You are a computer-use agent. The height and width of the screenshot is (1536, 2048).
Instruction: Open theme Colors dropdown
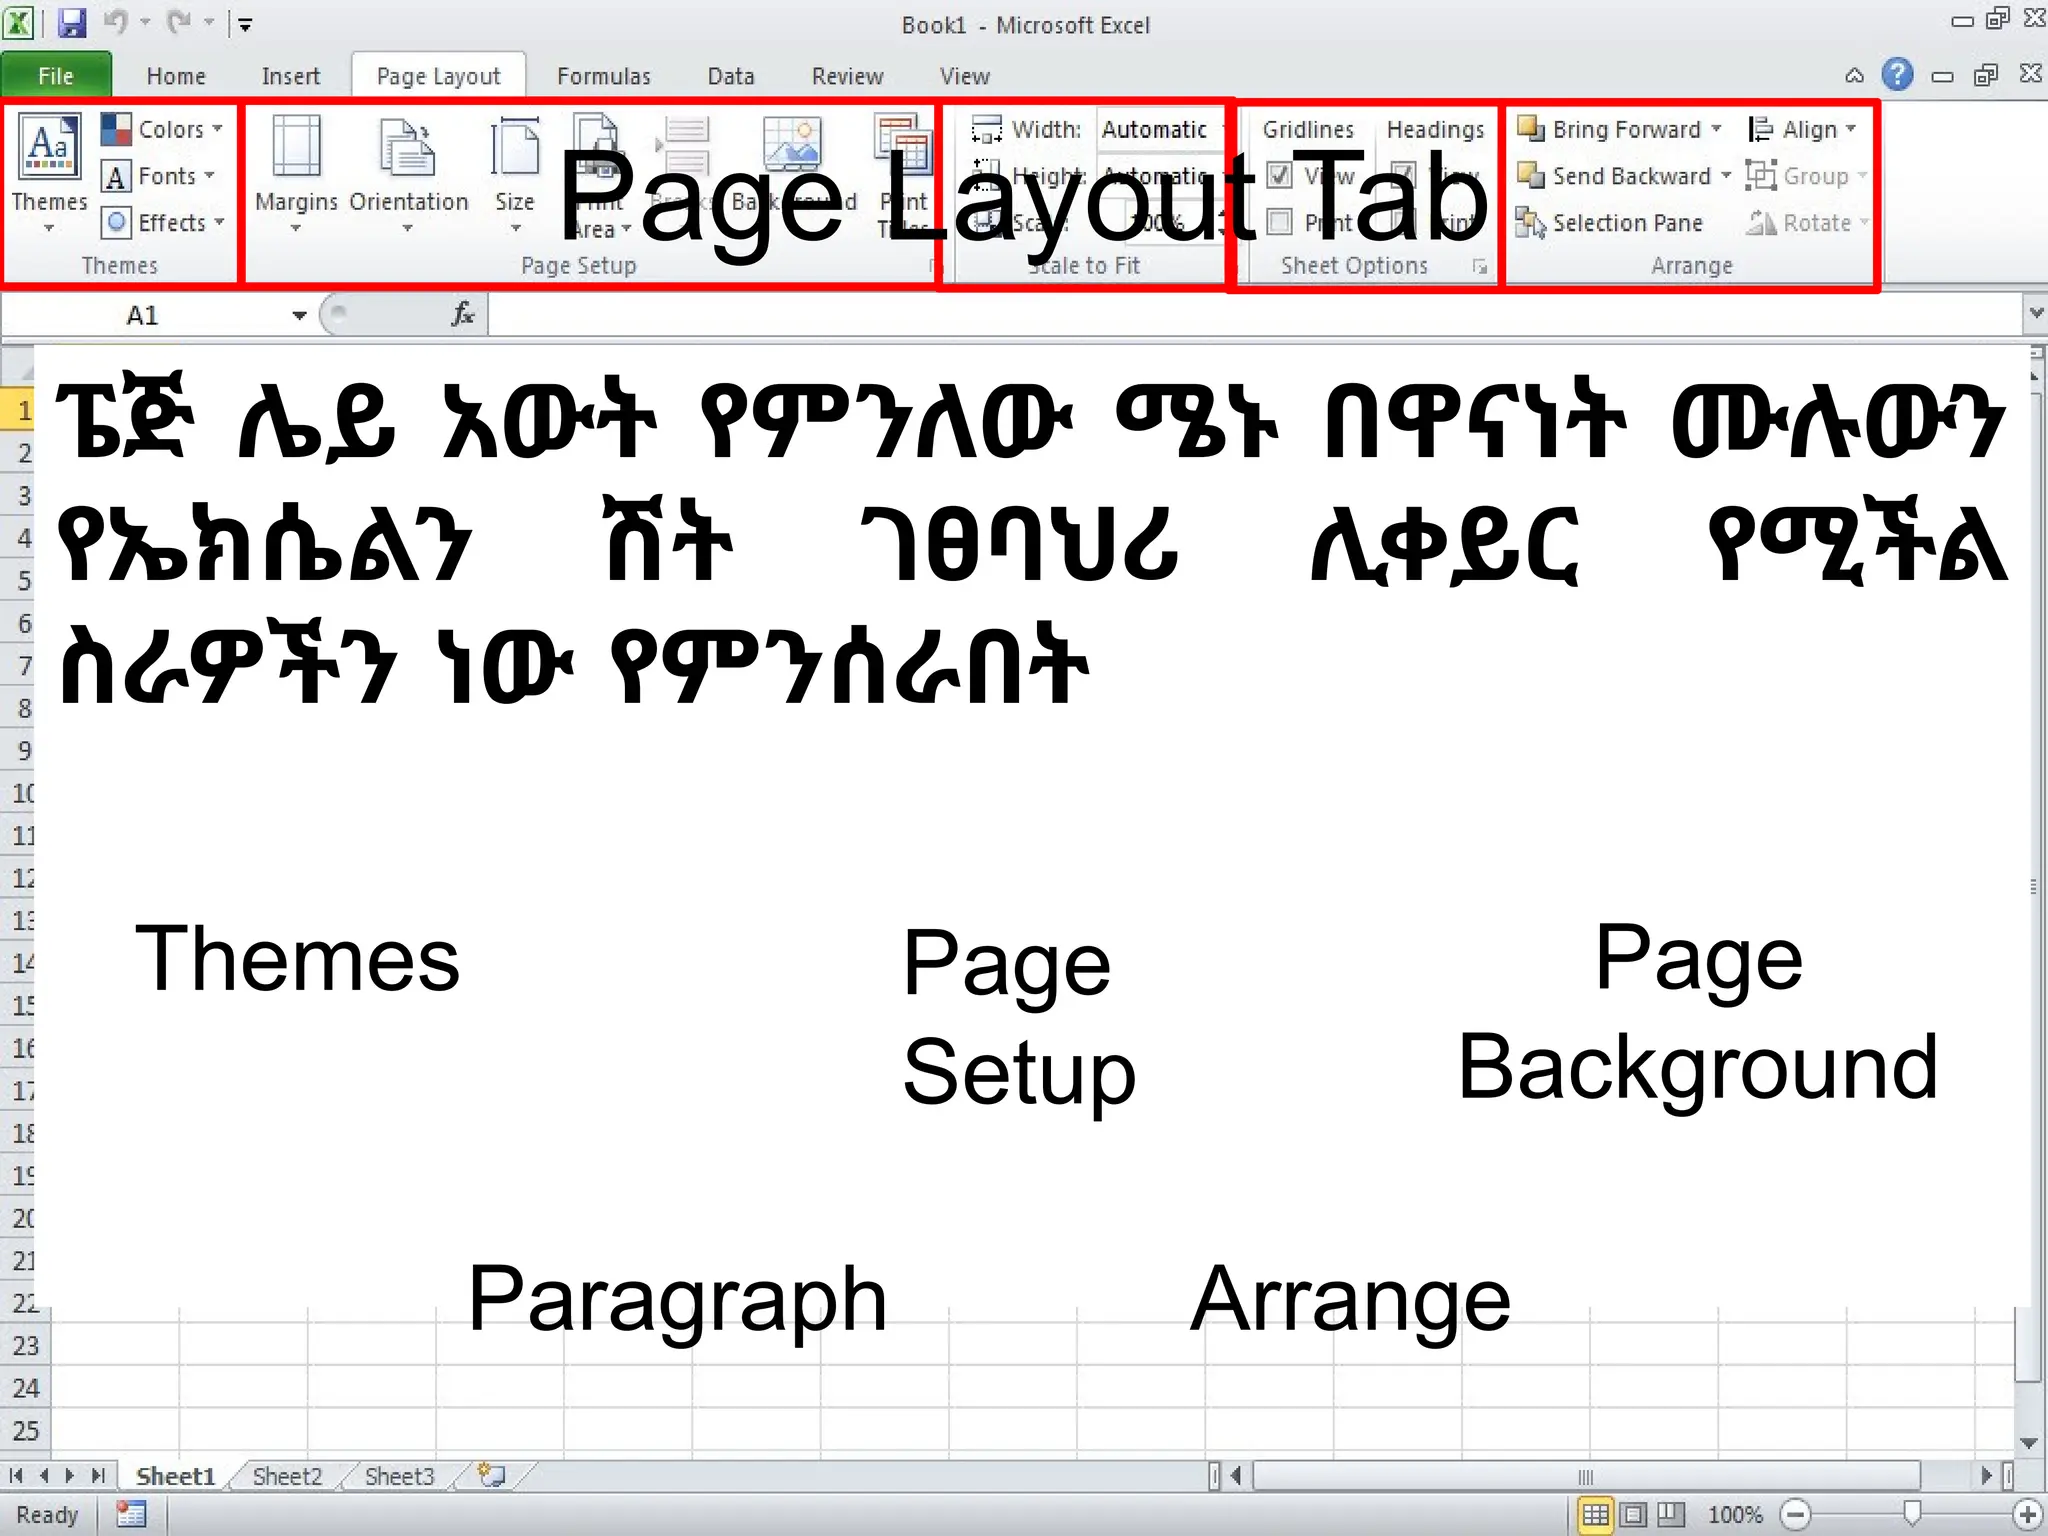(162, 129)
